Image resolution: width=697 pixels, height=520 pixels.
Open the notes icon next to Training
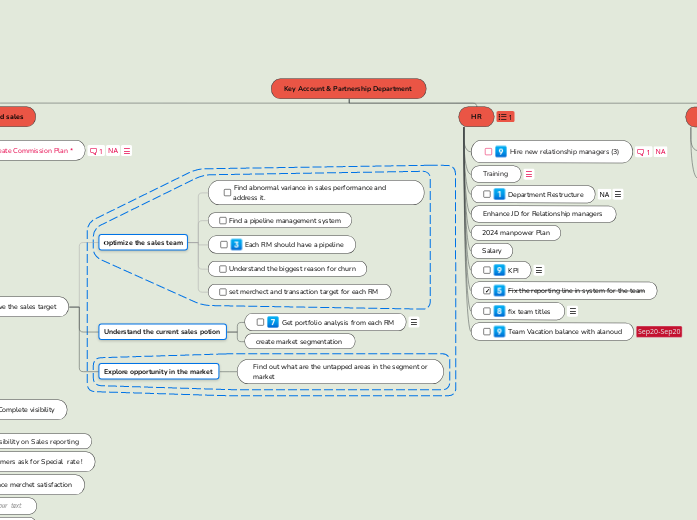[x=529, y=174]
